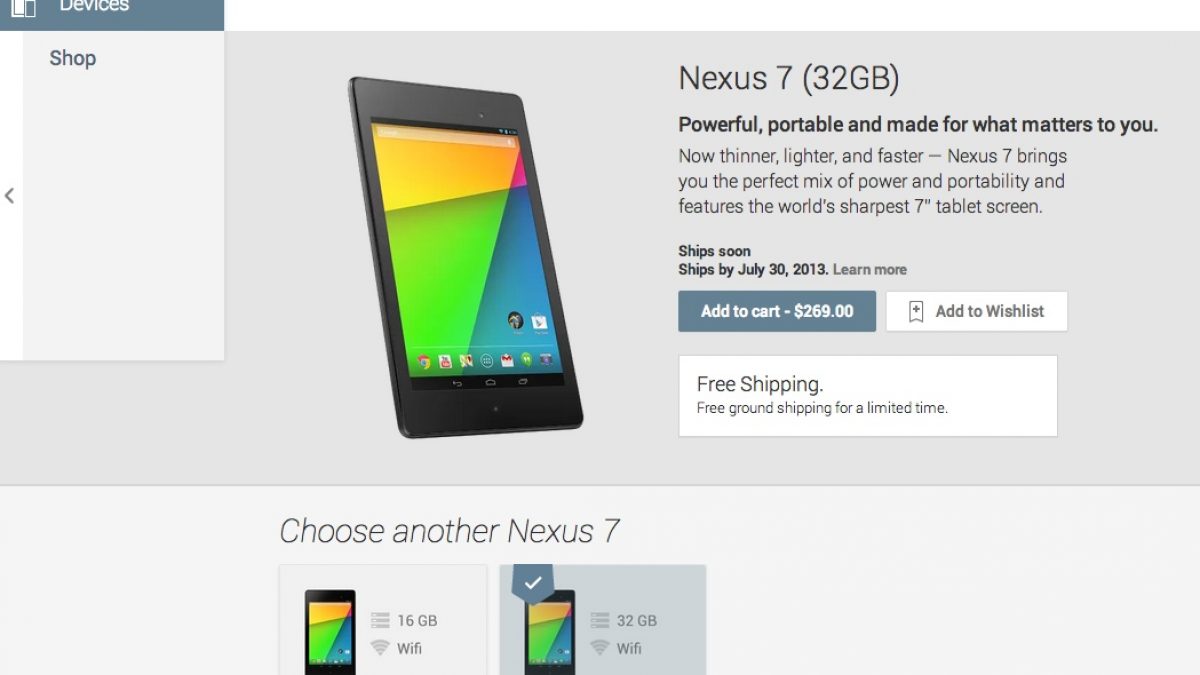
Task: Click the selected checkmark badge on 32 GB card
Action: pos(533,583)
